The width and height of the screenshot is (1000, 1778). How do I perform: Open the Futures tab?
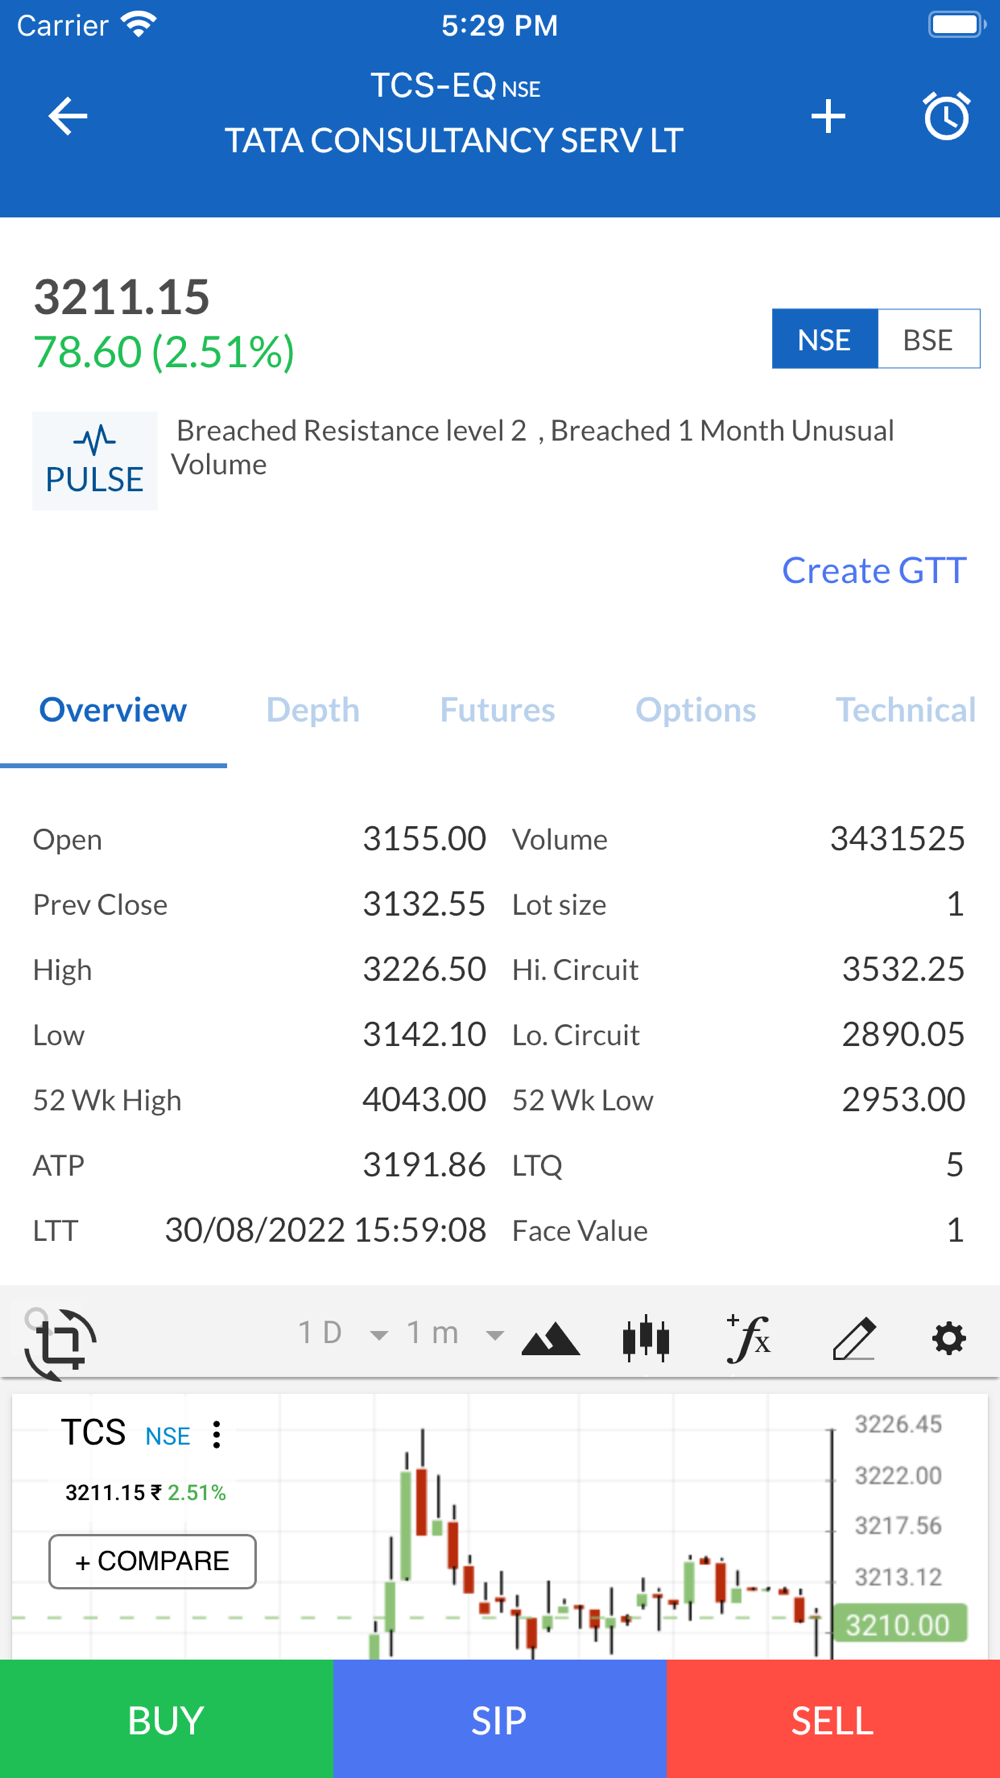(497, 710)
